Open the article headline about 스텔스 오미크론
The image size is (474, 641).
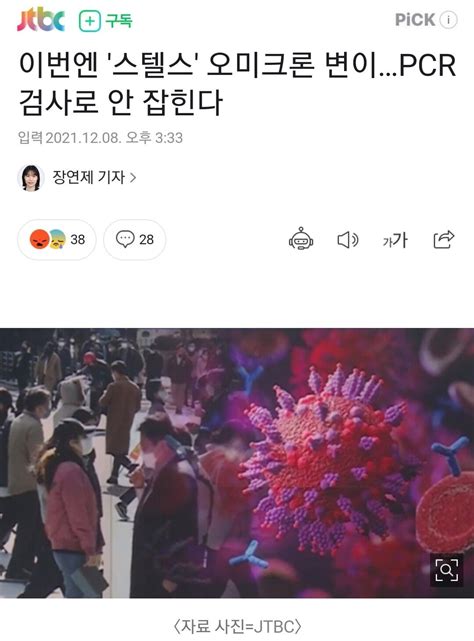237,83
